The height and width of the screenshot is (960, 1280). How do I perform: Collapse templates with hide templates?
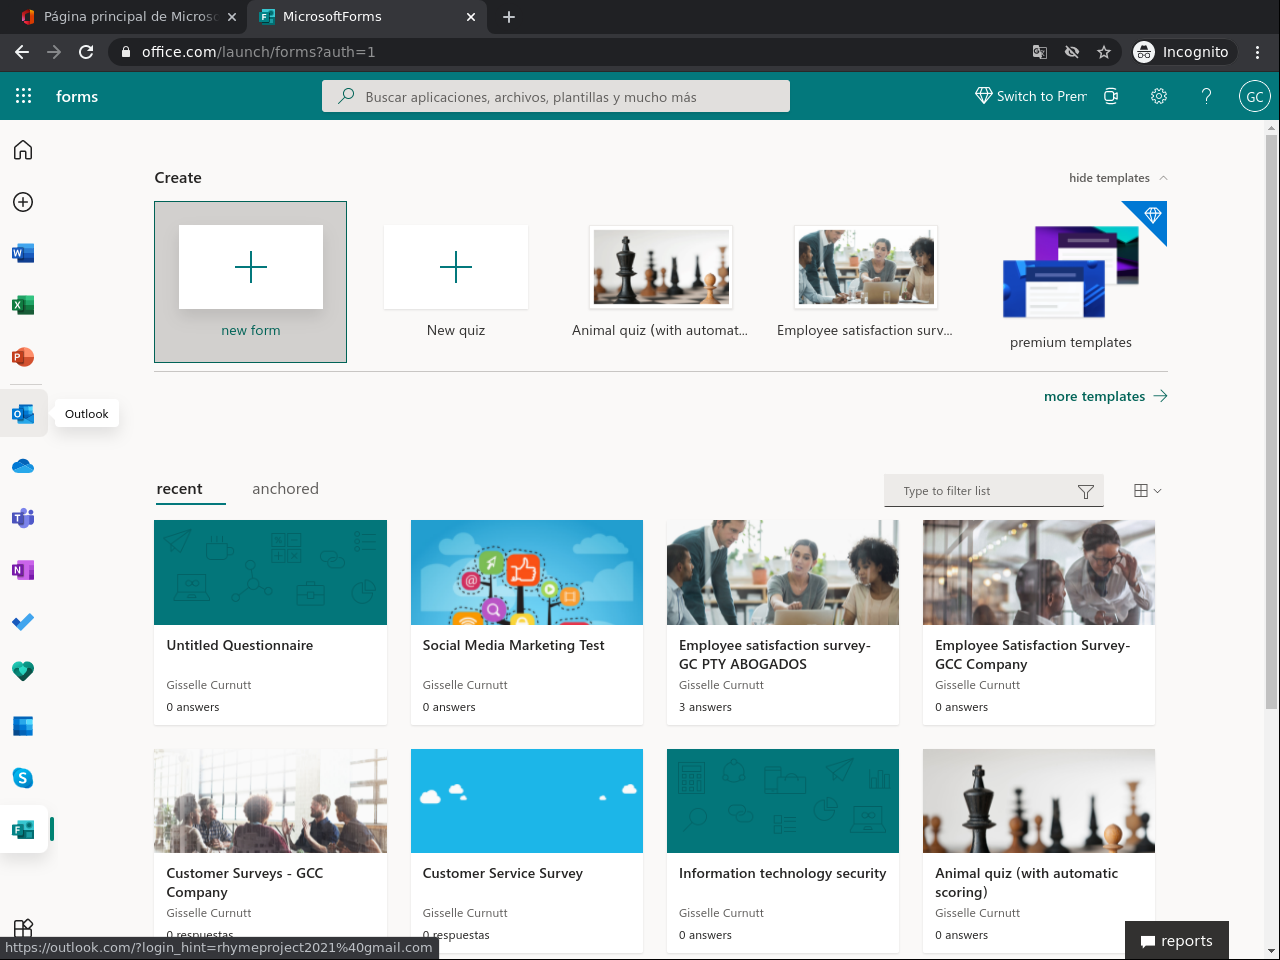1118,178
